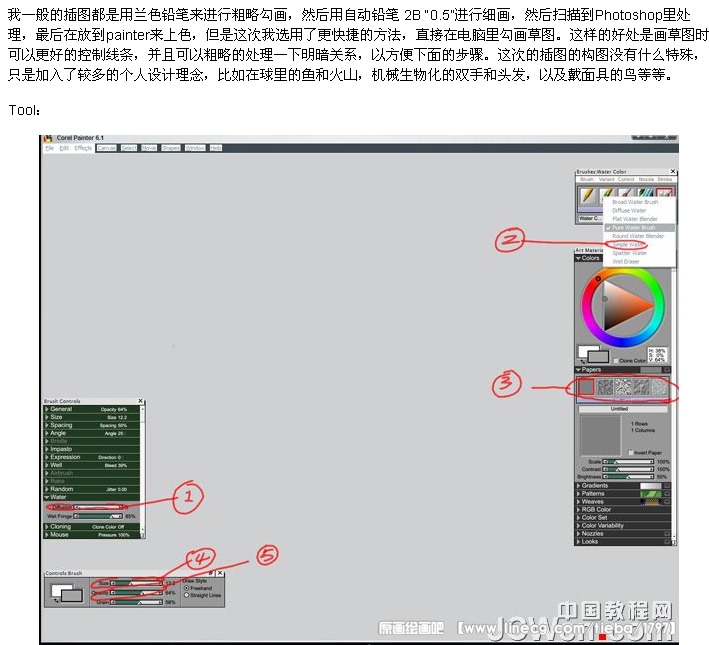Click the Wet Fringe slider

click(x=98, y=516)
